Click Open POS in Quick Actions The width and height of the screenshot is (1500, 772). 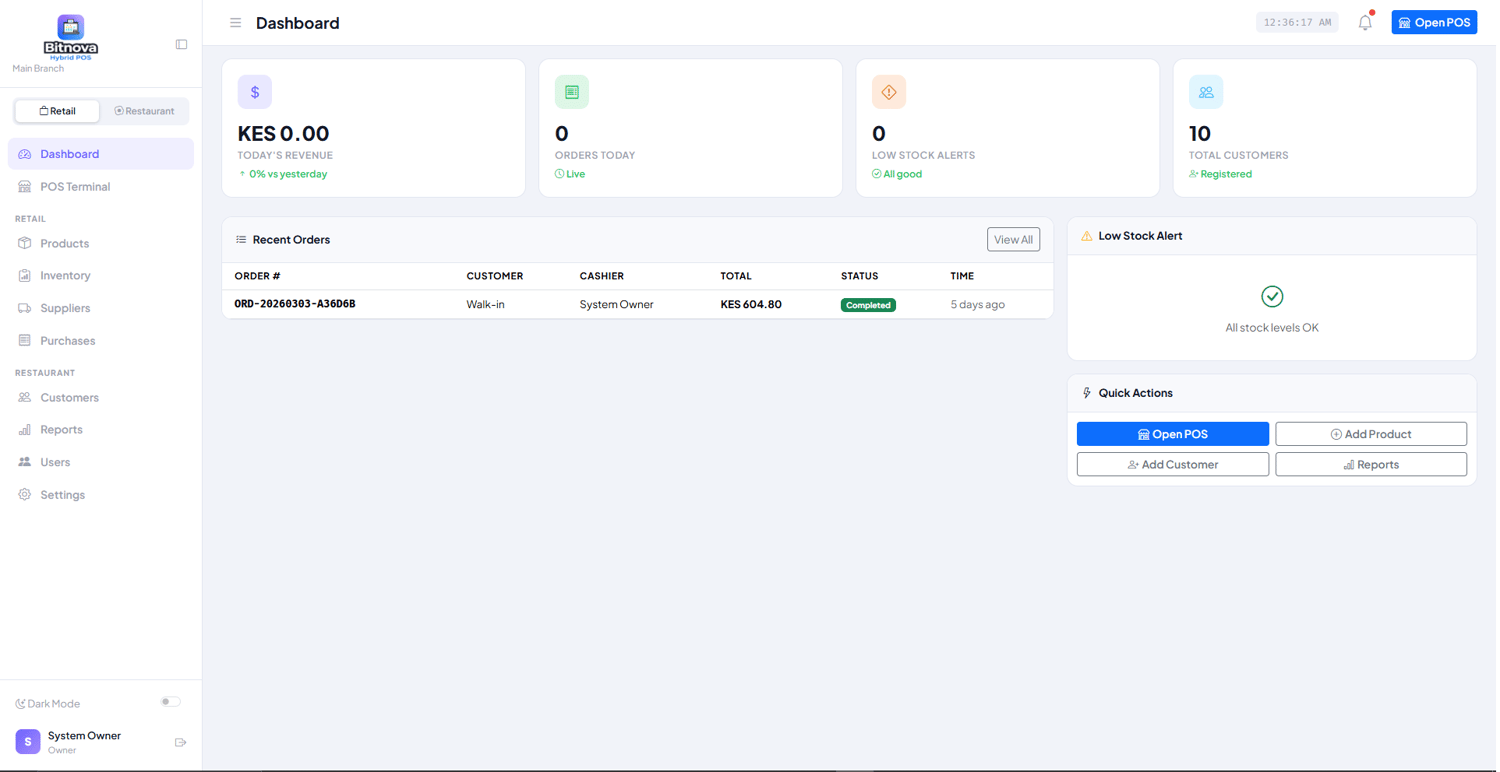click(1173, 434)
